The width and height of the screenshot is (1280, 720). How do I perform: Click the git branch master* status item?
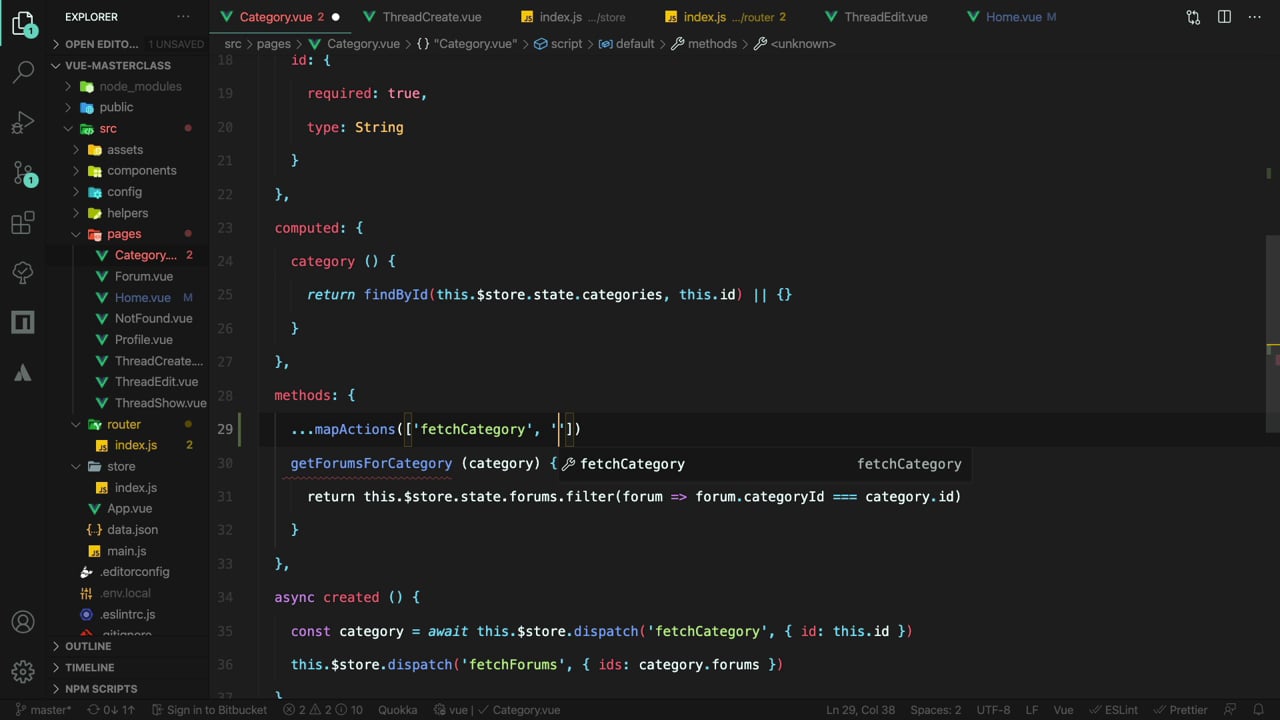point(42,710)
